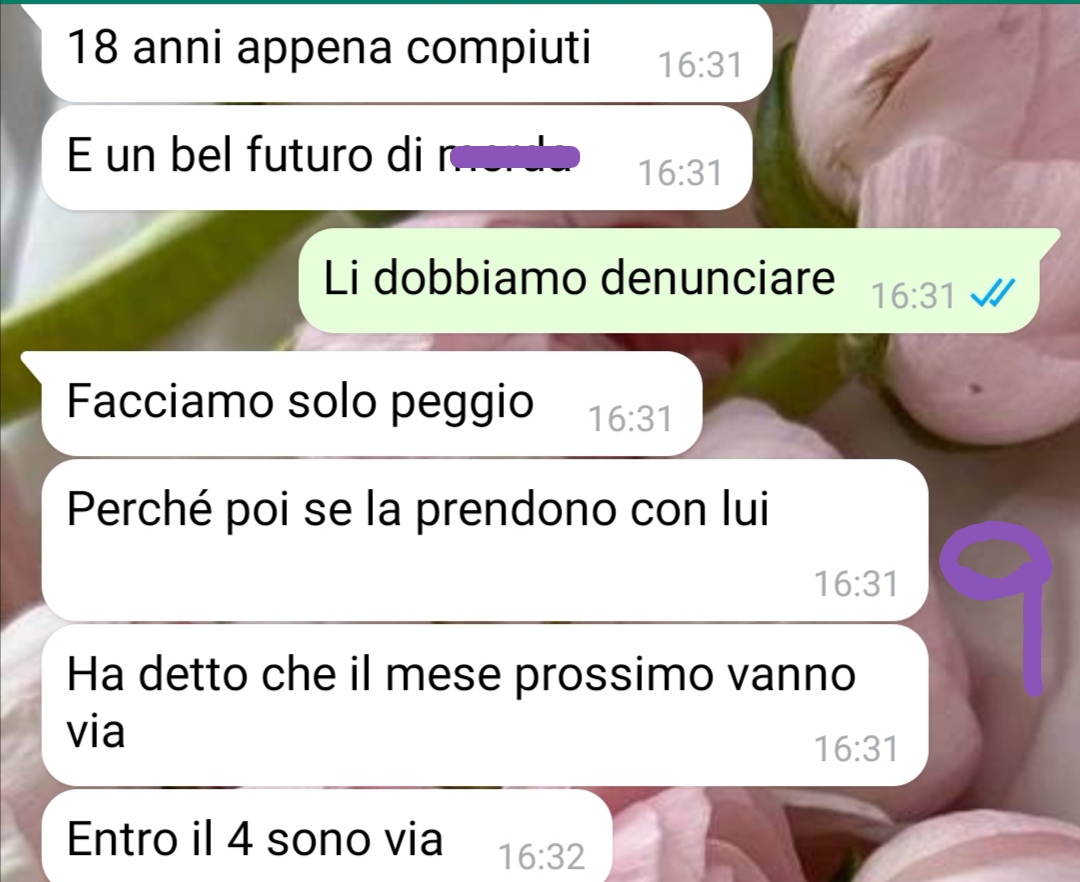Tap the 16:31 timestamp on sent message
The image size is (1080, 882).
(x=913, y=296)
